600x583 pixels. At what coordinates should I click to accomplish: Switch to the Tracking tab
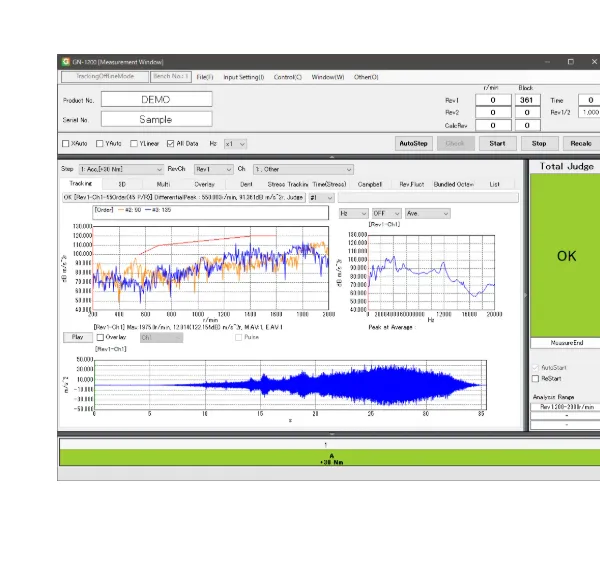click(81, 184)
